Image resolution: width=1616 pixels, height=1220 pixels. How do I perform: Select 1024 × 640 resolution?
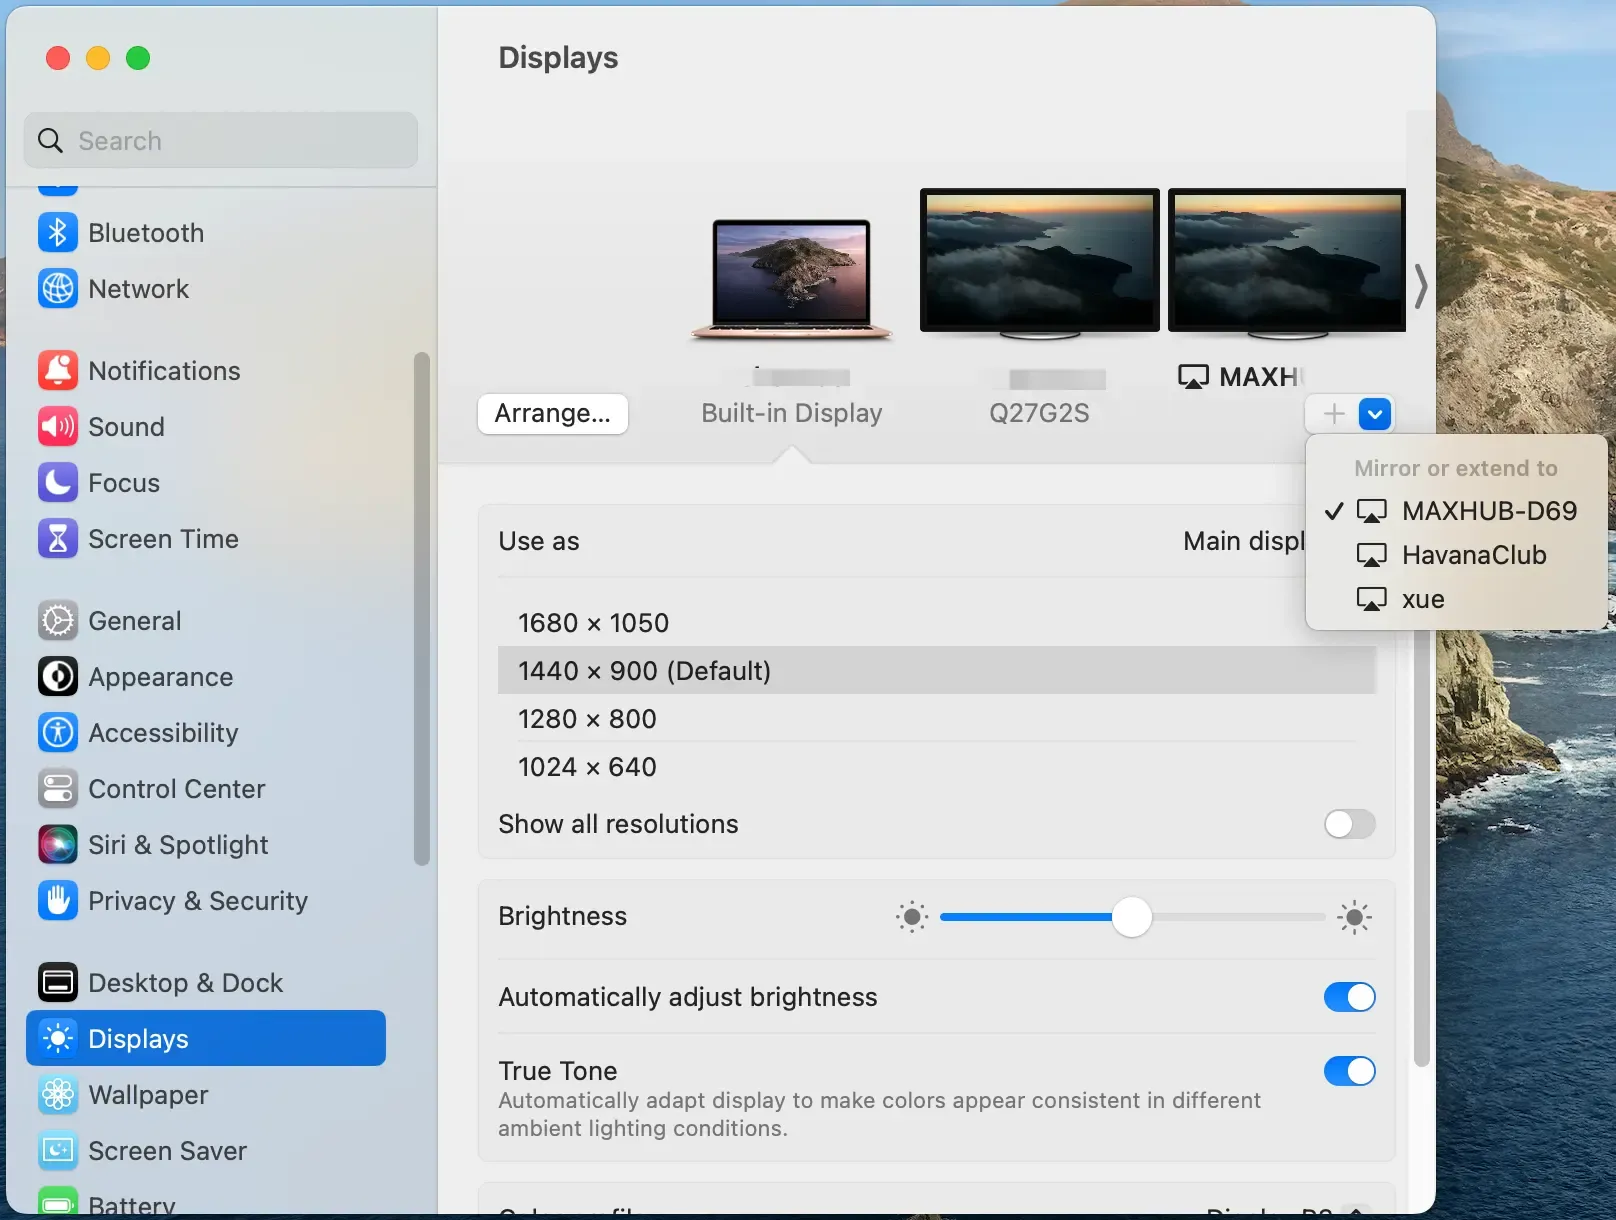point(937,767)
